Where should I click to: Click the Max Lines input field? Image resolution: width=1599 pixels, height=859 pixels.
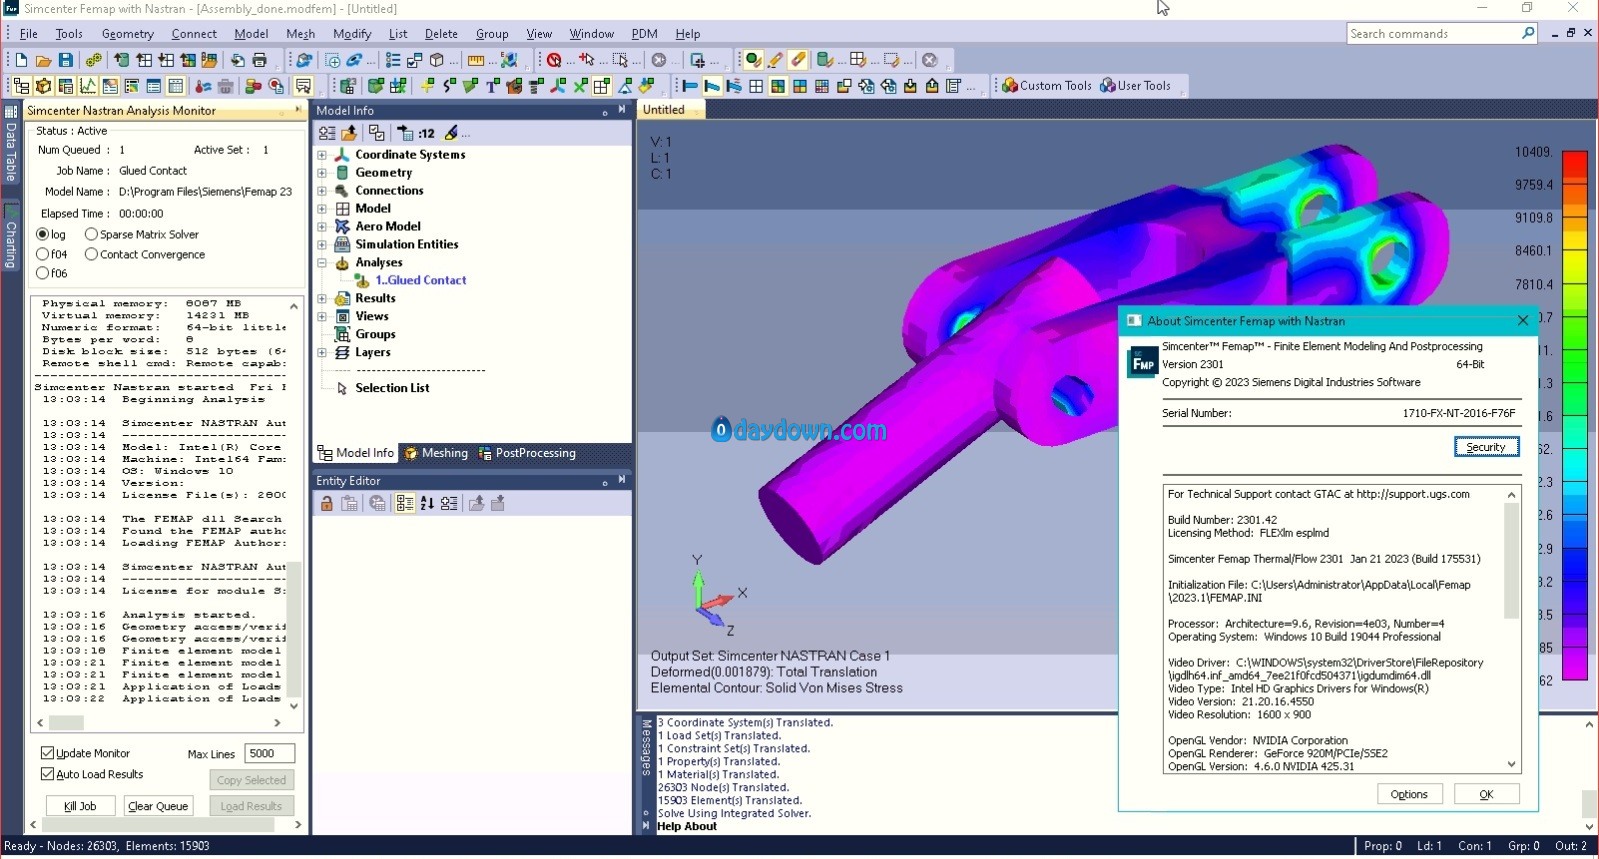(269, 753)
